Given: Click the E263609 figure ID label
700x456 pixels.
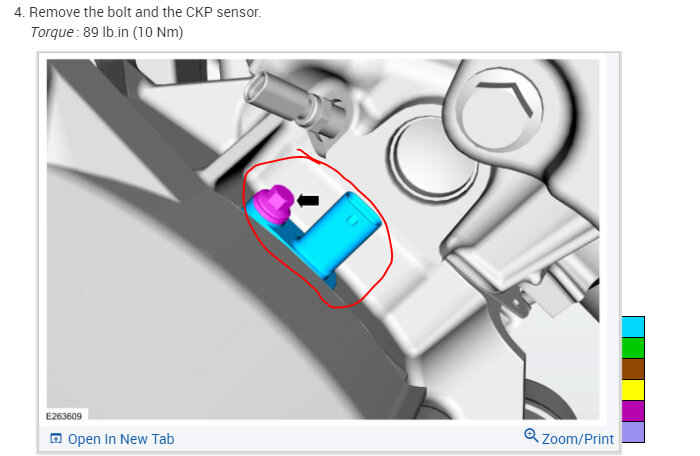Looking at the screenshot, I should click(64, 416).
